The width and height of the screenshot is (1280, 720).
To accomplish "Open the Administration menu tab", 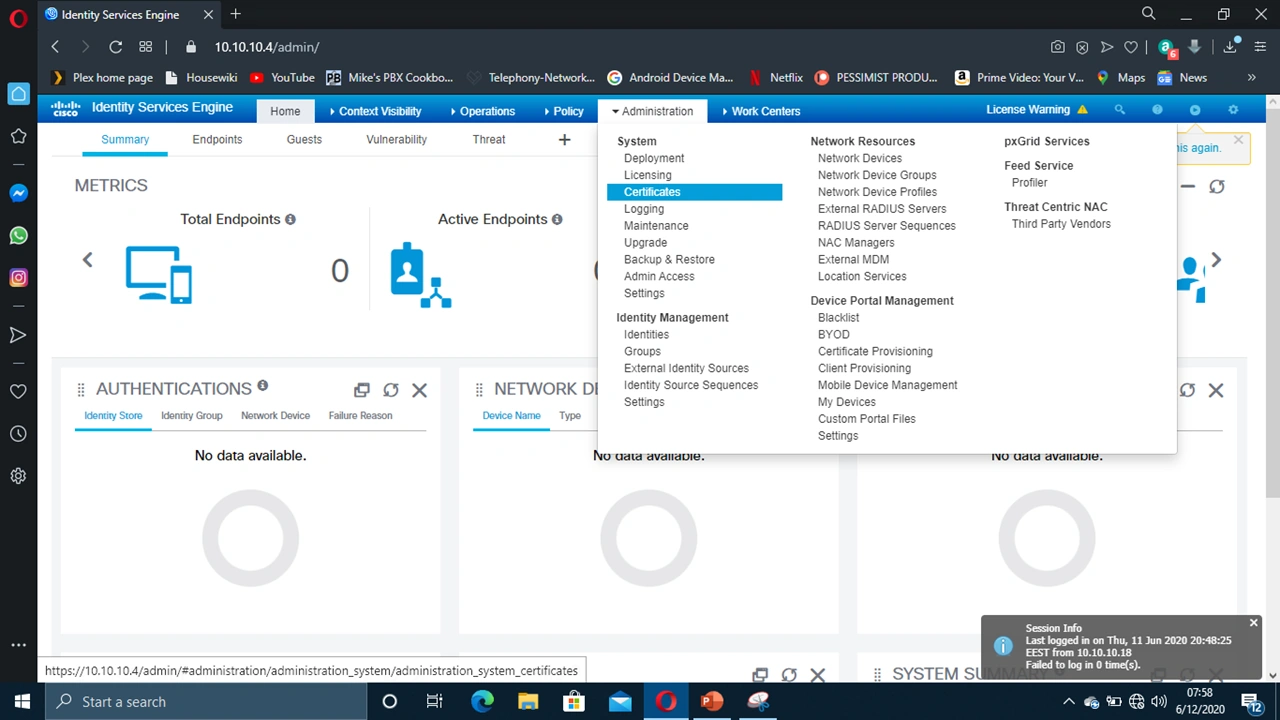I will tap(653, 111).
